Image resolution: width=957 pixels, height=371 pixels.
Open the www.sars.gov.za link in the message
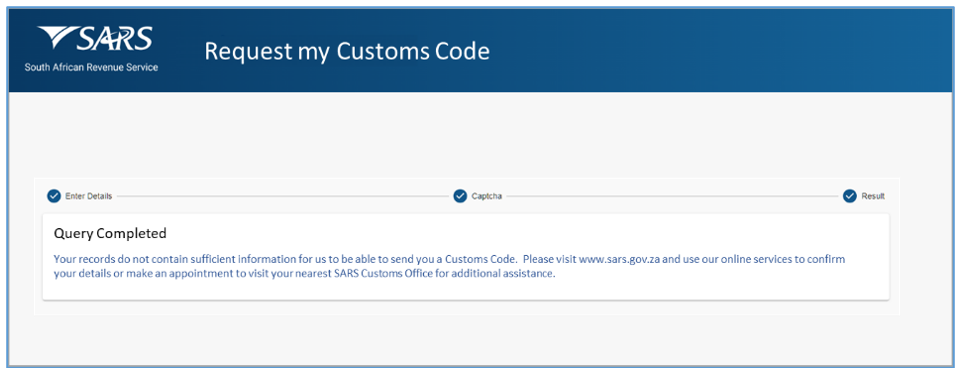point(620,259)
